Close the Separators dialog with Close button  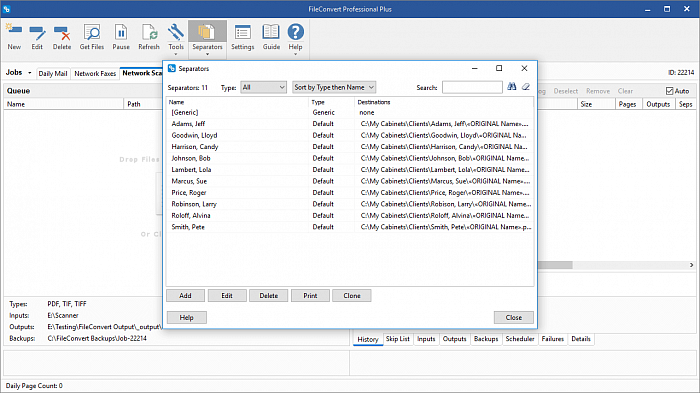[513, 318]
